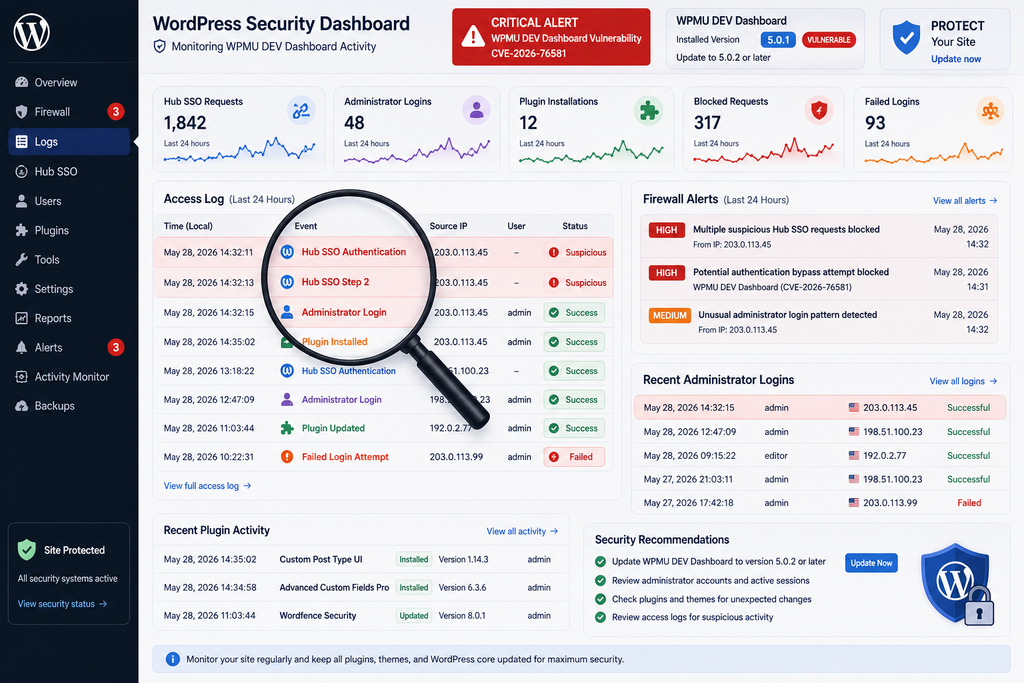Click the Plugin Installations puzzle icon
The height and width of the screenshot is (683, 1024).
(x=648, y=110)
